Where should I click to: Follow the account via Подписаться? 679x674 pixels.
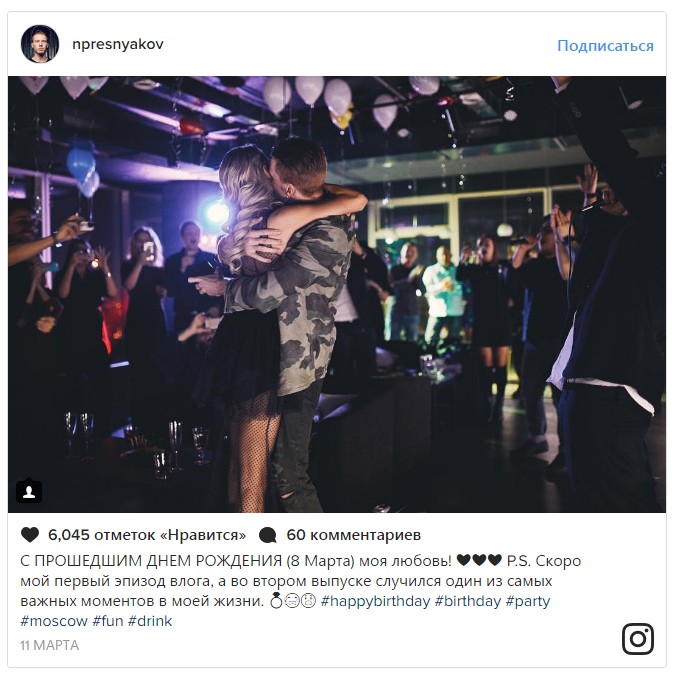click(605, 45)
